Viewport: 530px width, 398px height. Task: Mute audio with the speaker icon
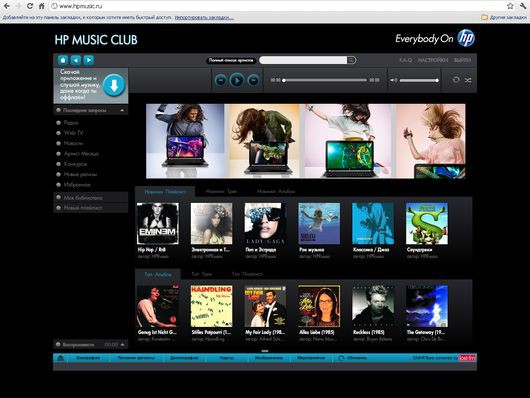point(393,80)
